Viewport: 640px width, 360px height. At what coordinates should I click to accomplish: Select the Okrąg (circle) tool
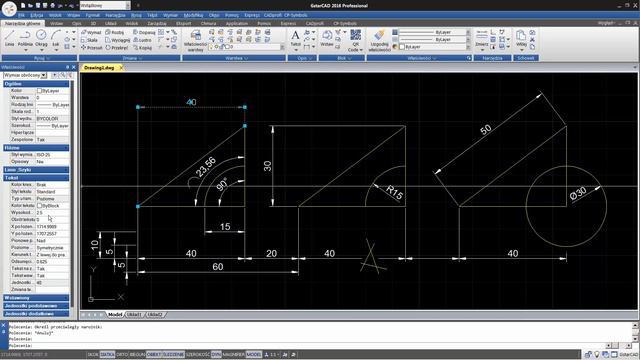tap(41, 38)
